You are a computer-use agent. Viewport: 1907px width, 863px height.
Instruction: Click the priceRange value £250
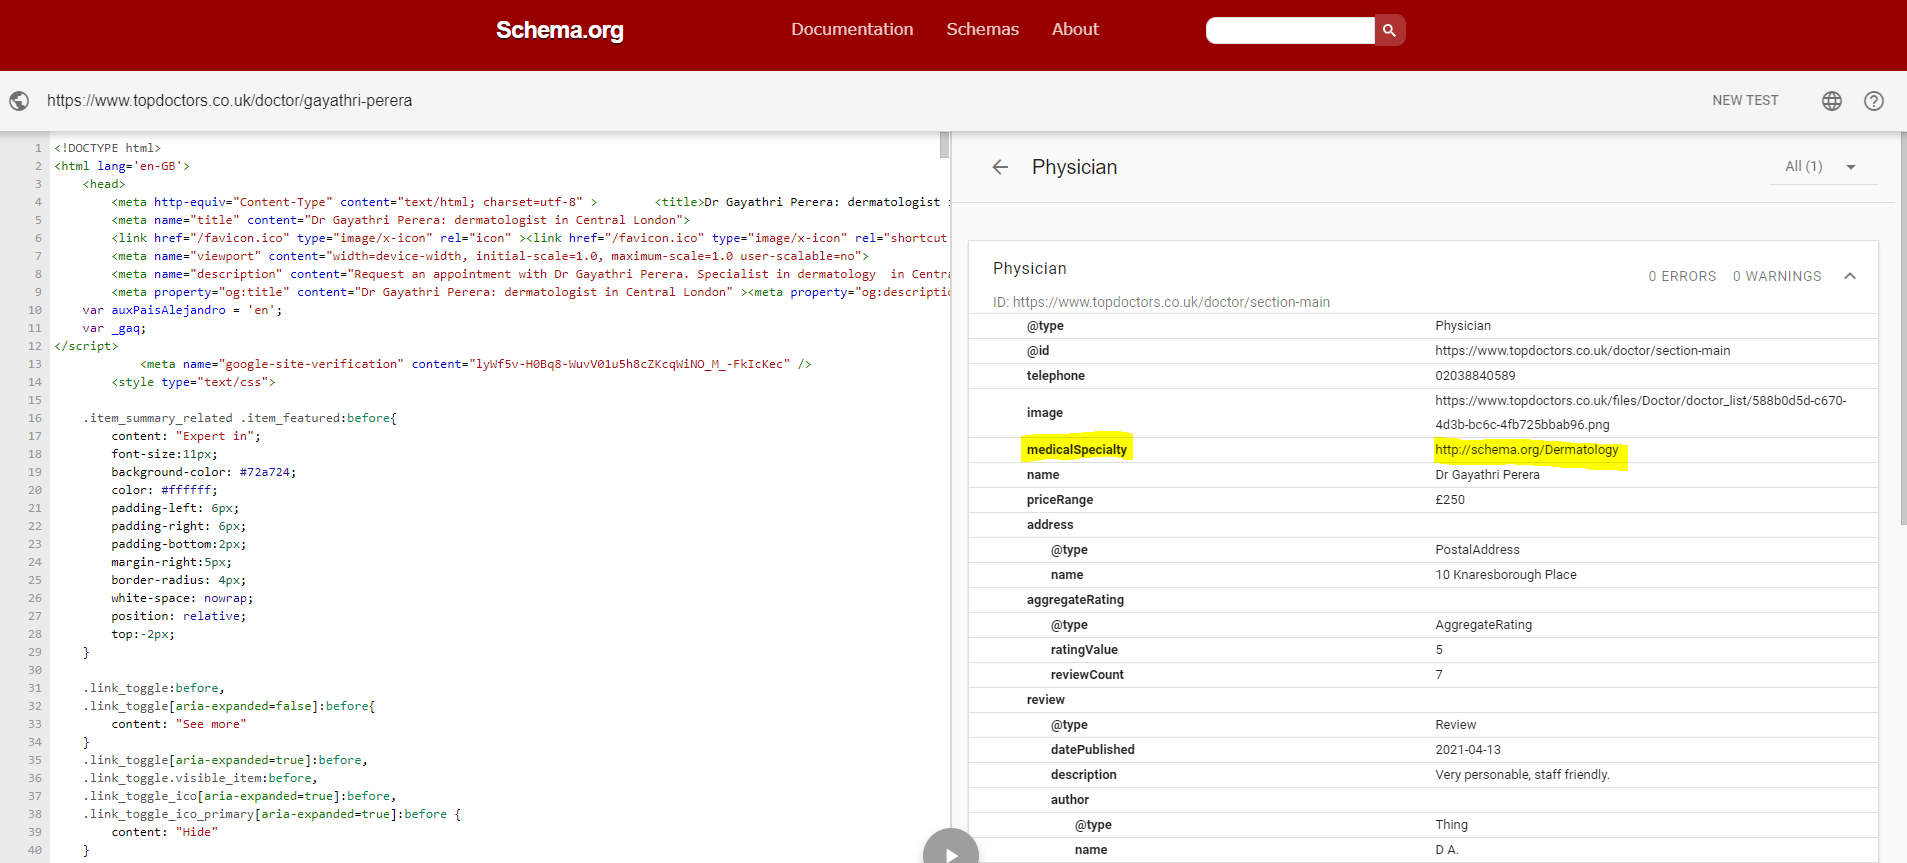[x=1450, y=500]
